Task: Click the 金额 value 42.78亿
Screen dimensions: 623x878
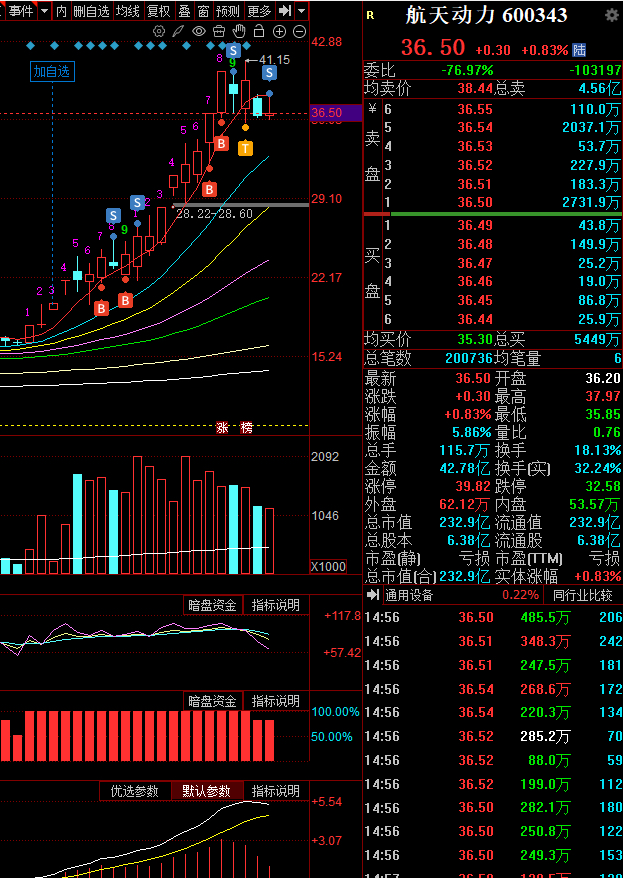Action: [465, 468]
